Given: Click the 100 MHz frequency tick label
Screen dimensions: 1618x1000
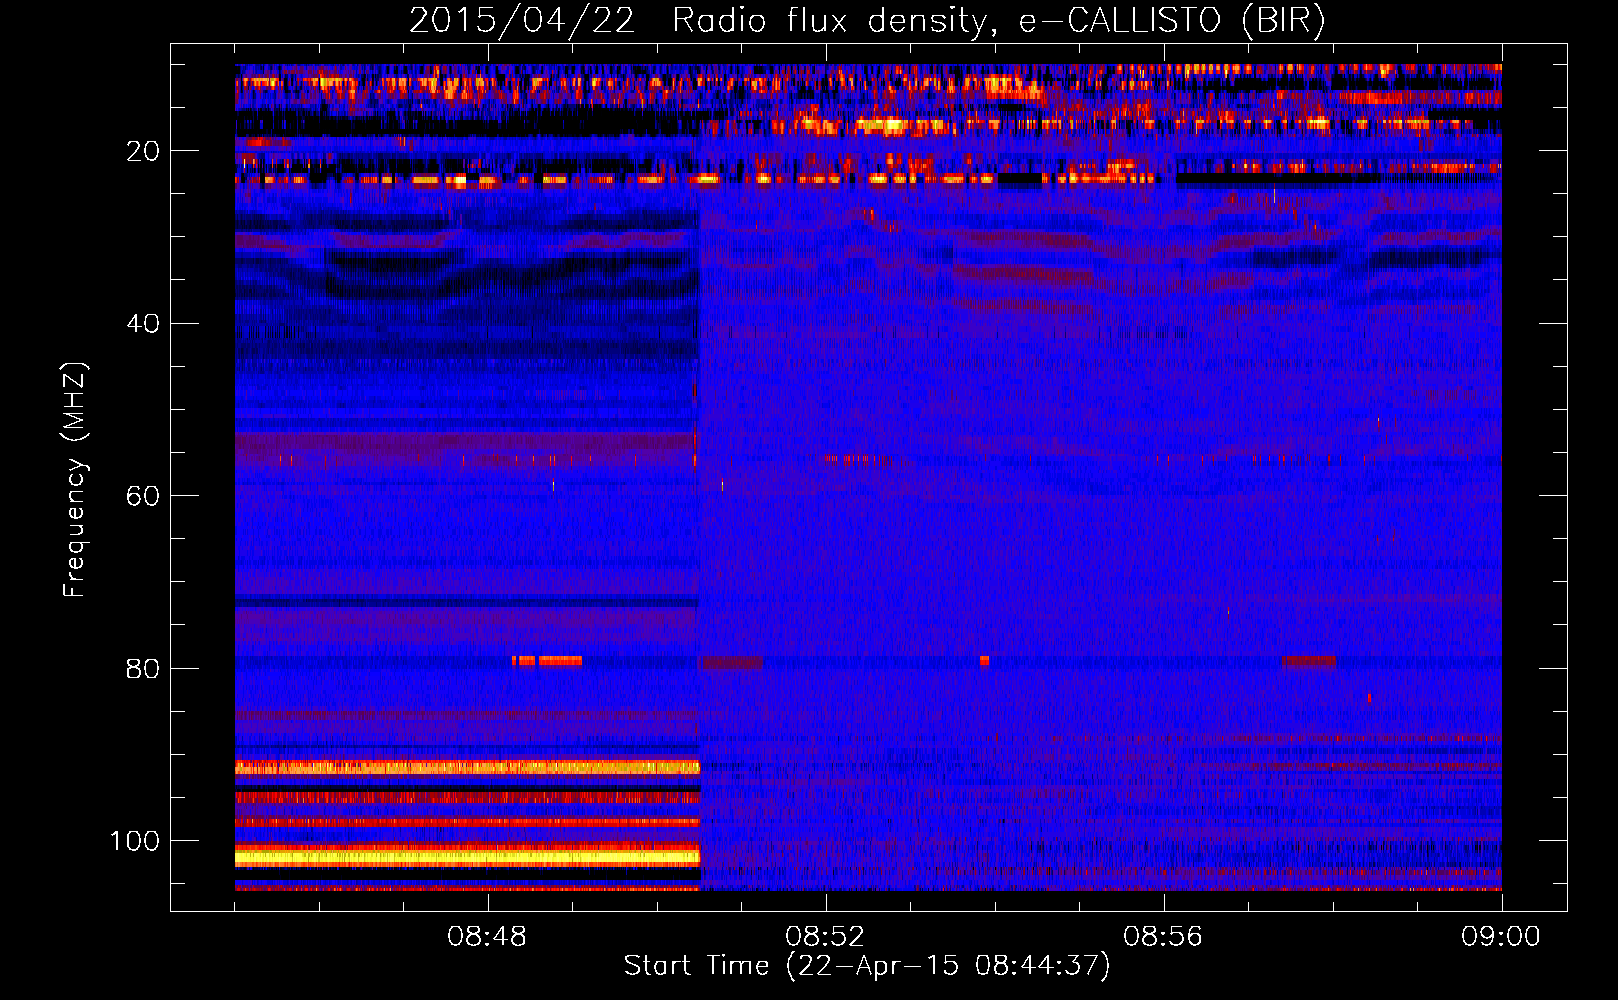Looking at the screenshot, I should click(x=135, y=841).
